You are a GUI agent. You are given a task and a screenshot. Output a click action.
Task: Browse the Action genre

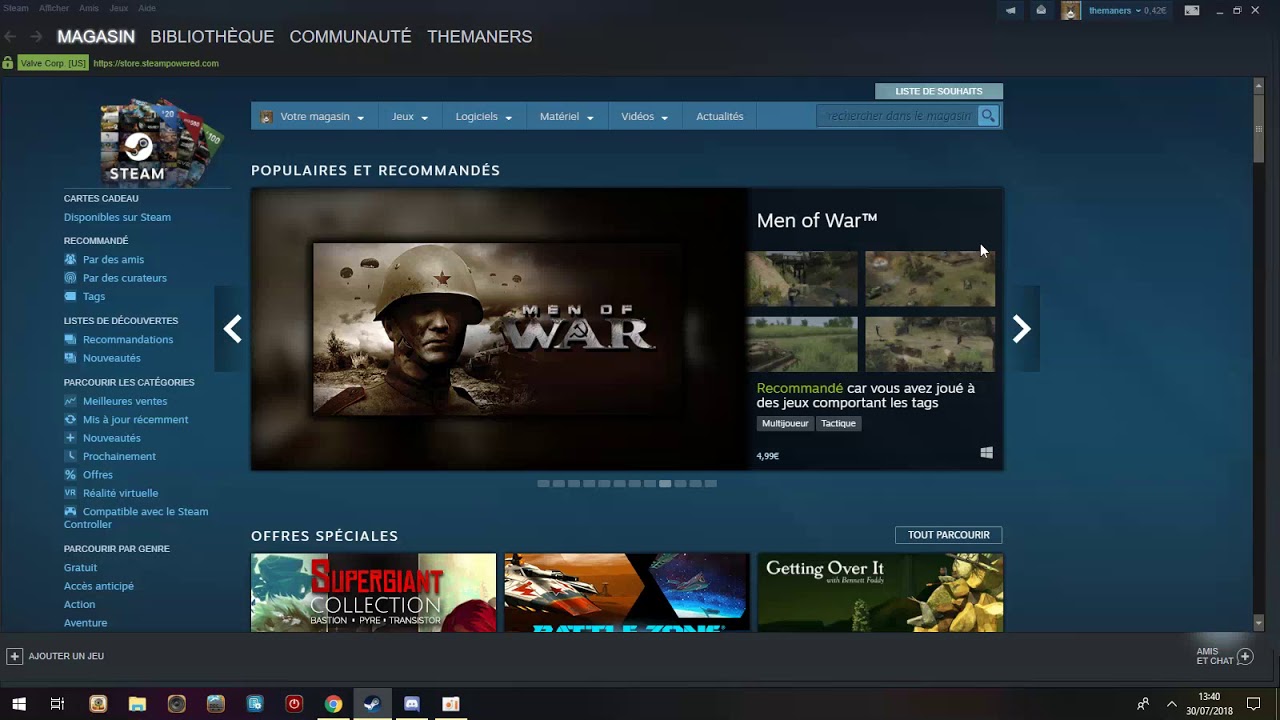point(79,604)
